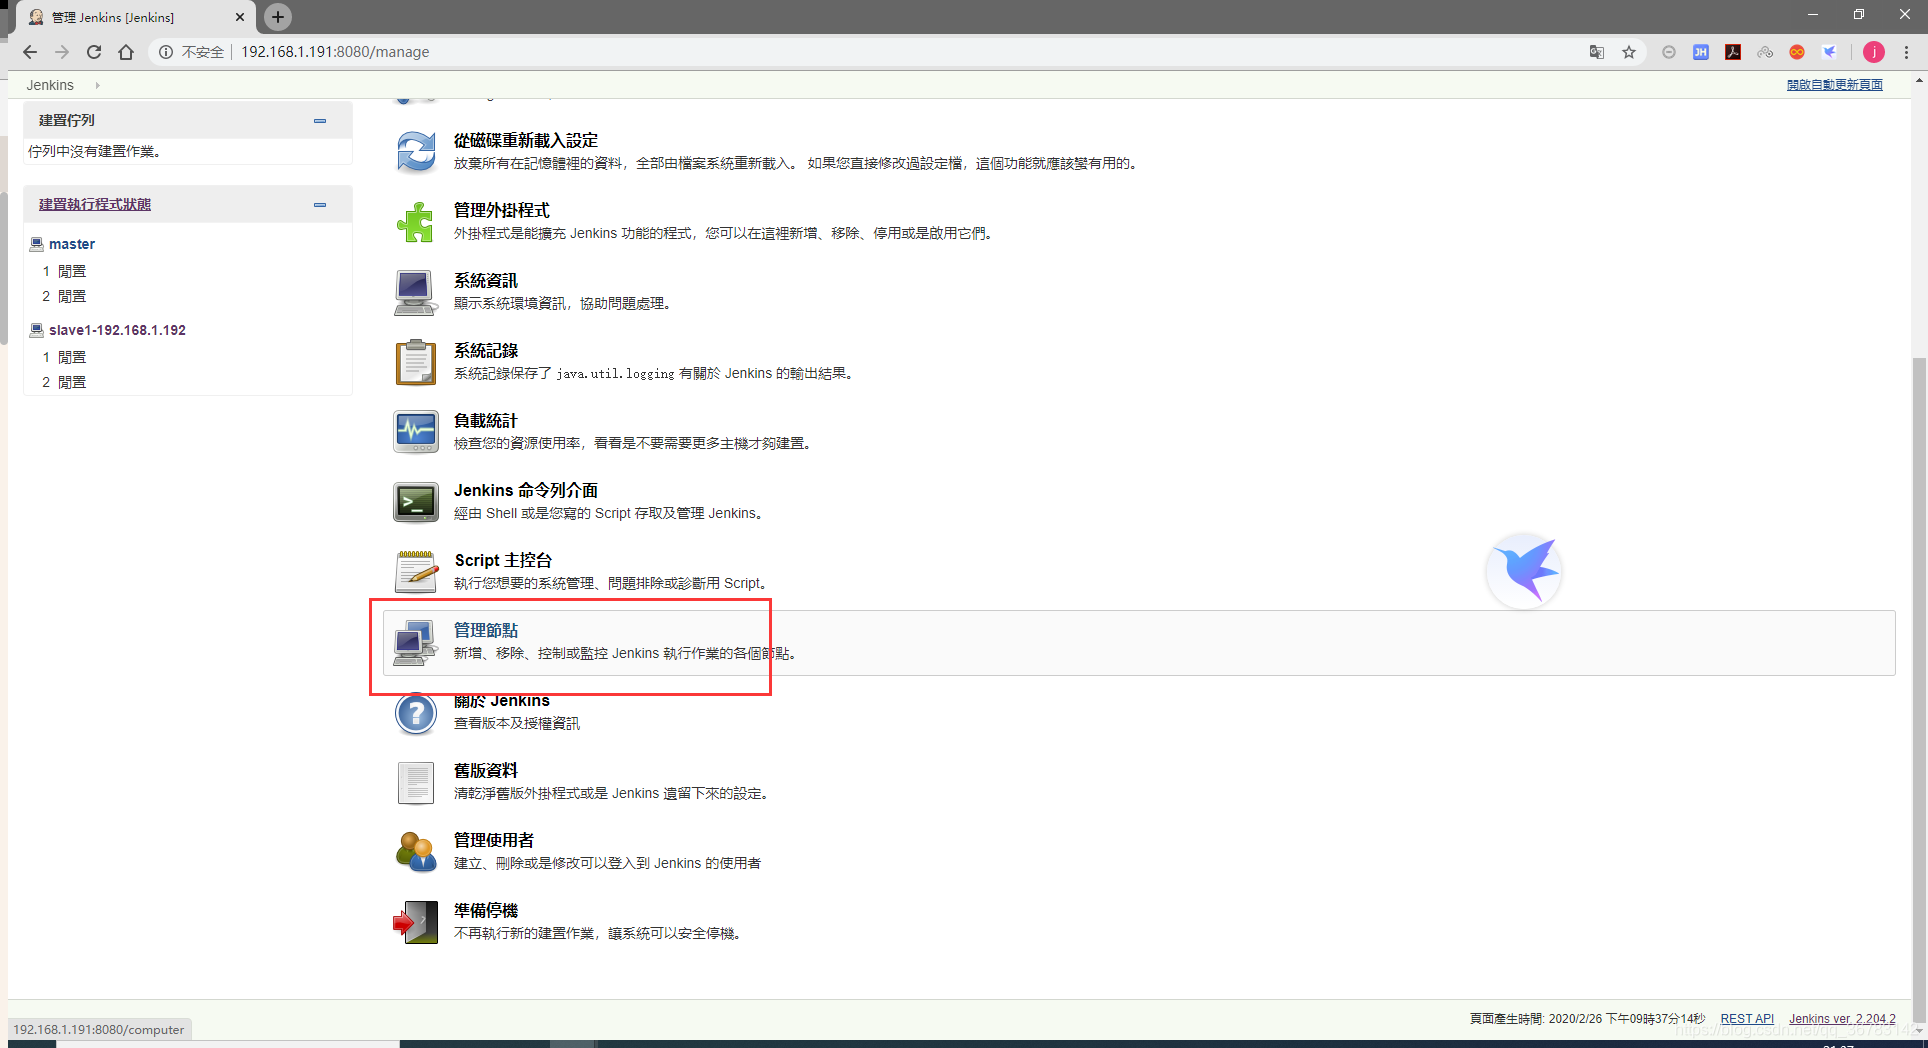This screenshot has height=1048, width=1928.
Task: Click the system information computer icon
Action: pyautogui.click(x=416, y=293)
